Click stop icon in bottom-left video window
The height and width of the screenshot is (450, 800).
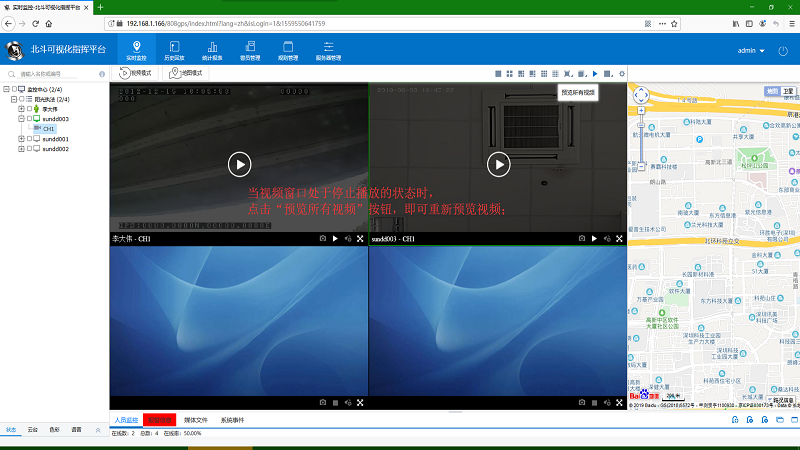tap(335, 403)
